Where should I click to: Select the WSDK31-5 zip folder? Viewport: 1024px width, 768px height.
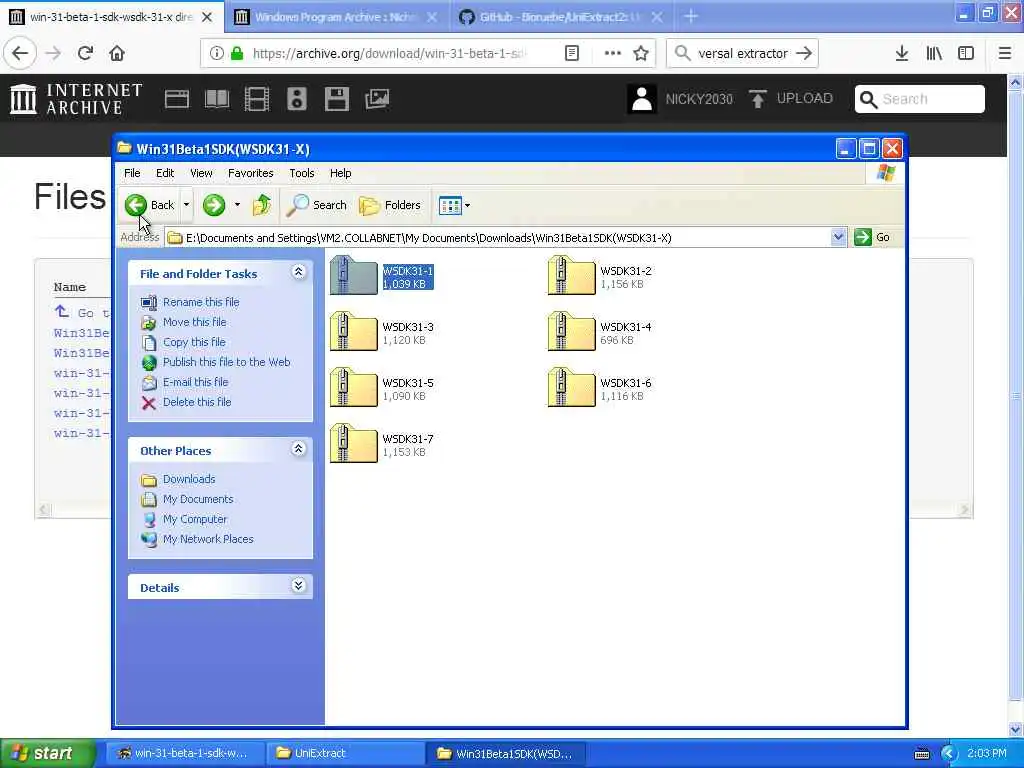381,389
